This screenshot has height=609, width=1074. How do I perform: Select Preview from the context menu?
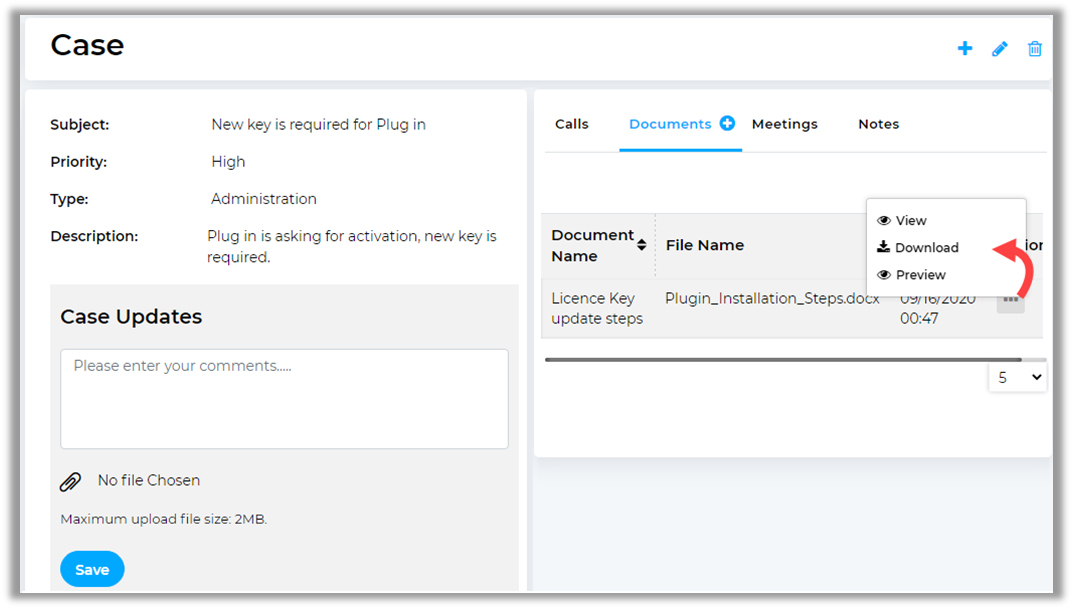(920, 275)
